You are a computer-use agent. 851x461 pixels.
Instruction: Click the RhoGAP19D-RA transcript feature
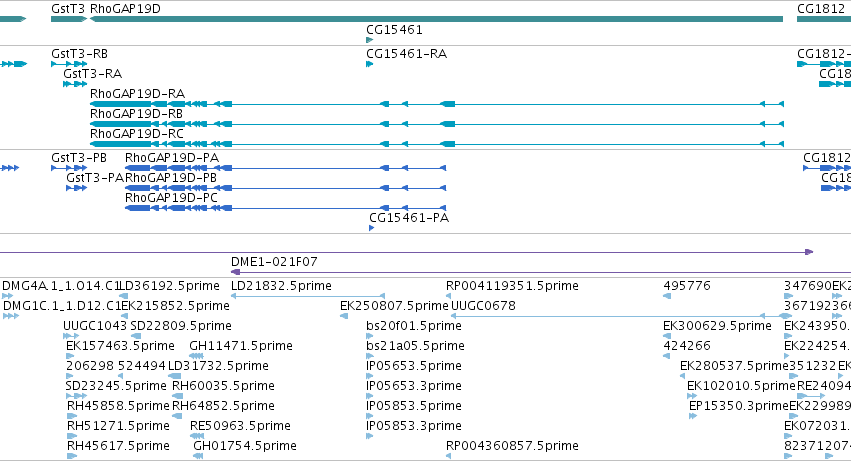coord(436,104)
